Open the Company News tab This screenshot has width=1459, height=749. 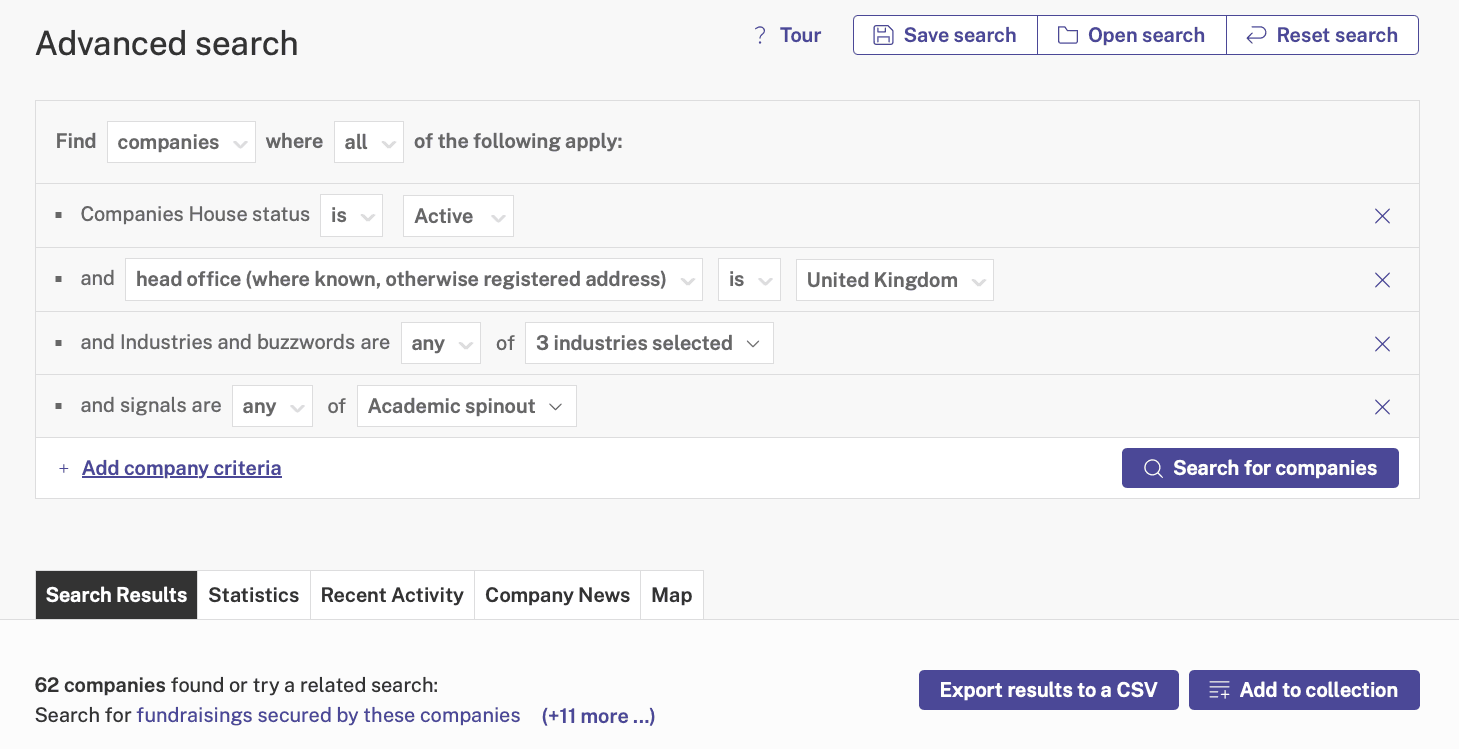[x=557, y=595]
